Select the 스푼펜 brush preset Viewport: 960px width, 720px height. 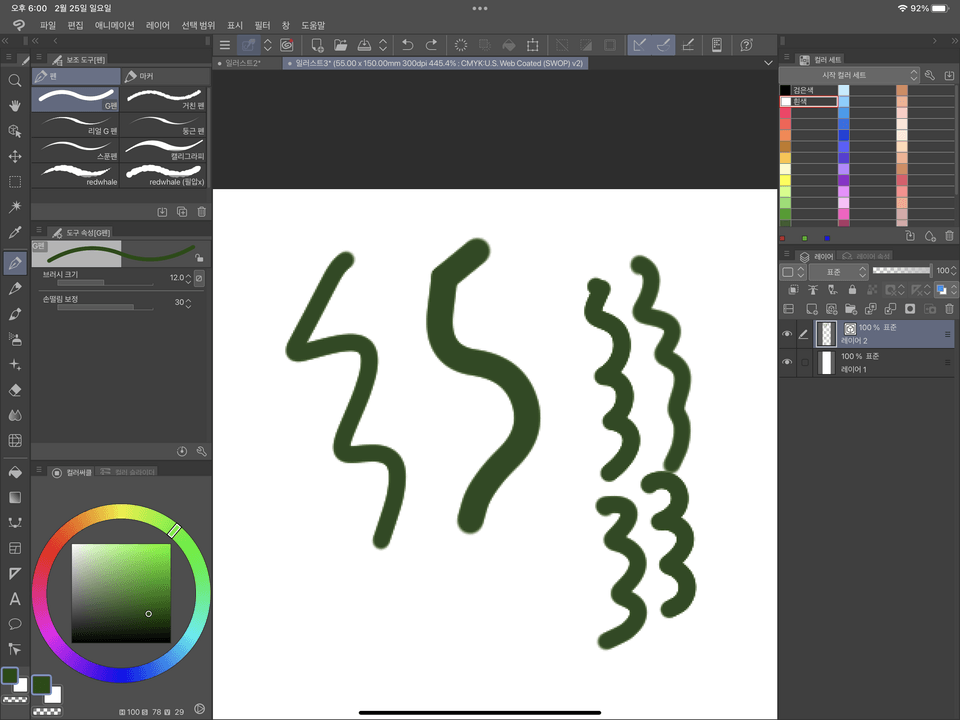pyautogui.click(x=75, y=149)
